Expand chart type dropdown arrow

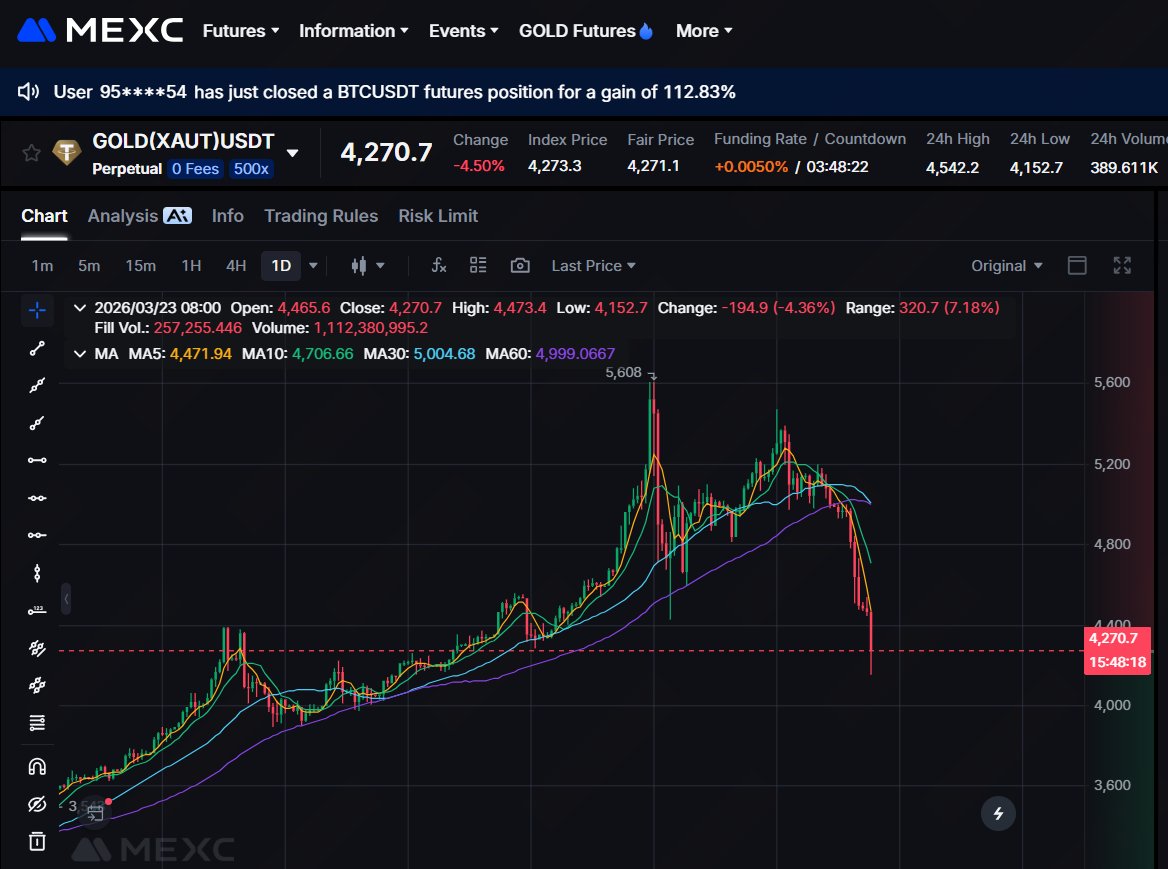[x=381, y=266]
